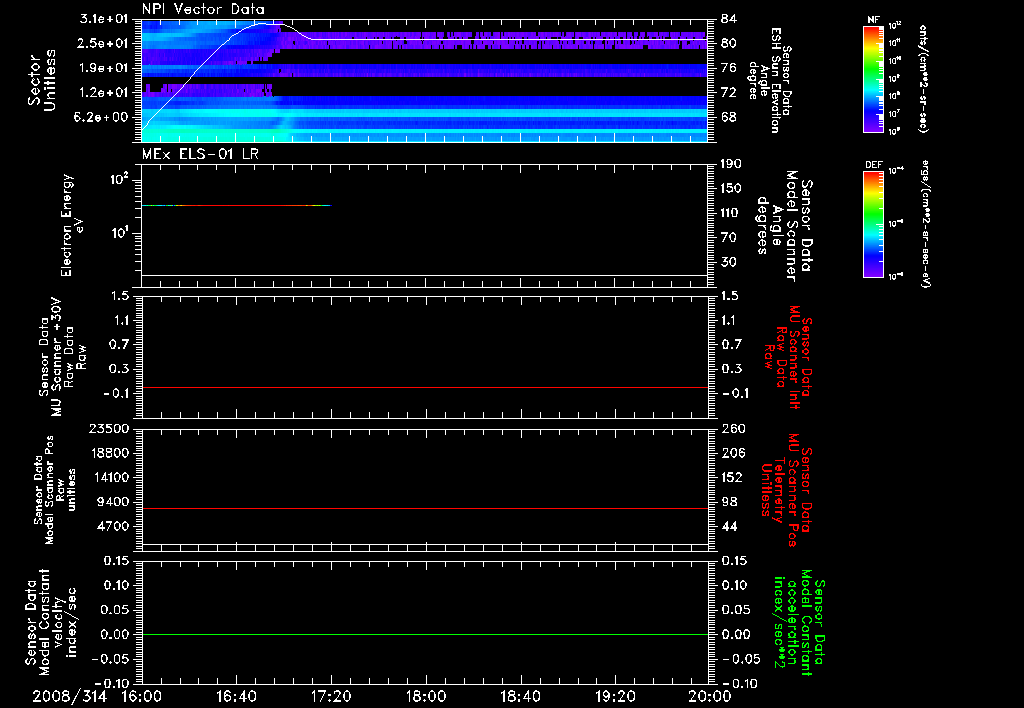The image size is (1024, 708).
Task: Click the 76 degree sun elevation tick
Action: (x=728, y=68)
